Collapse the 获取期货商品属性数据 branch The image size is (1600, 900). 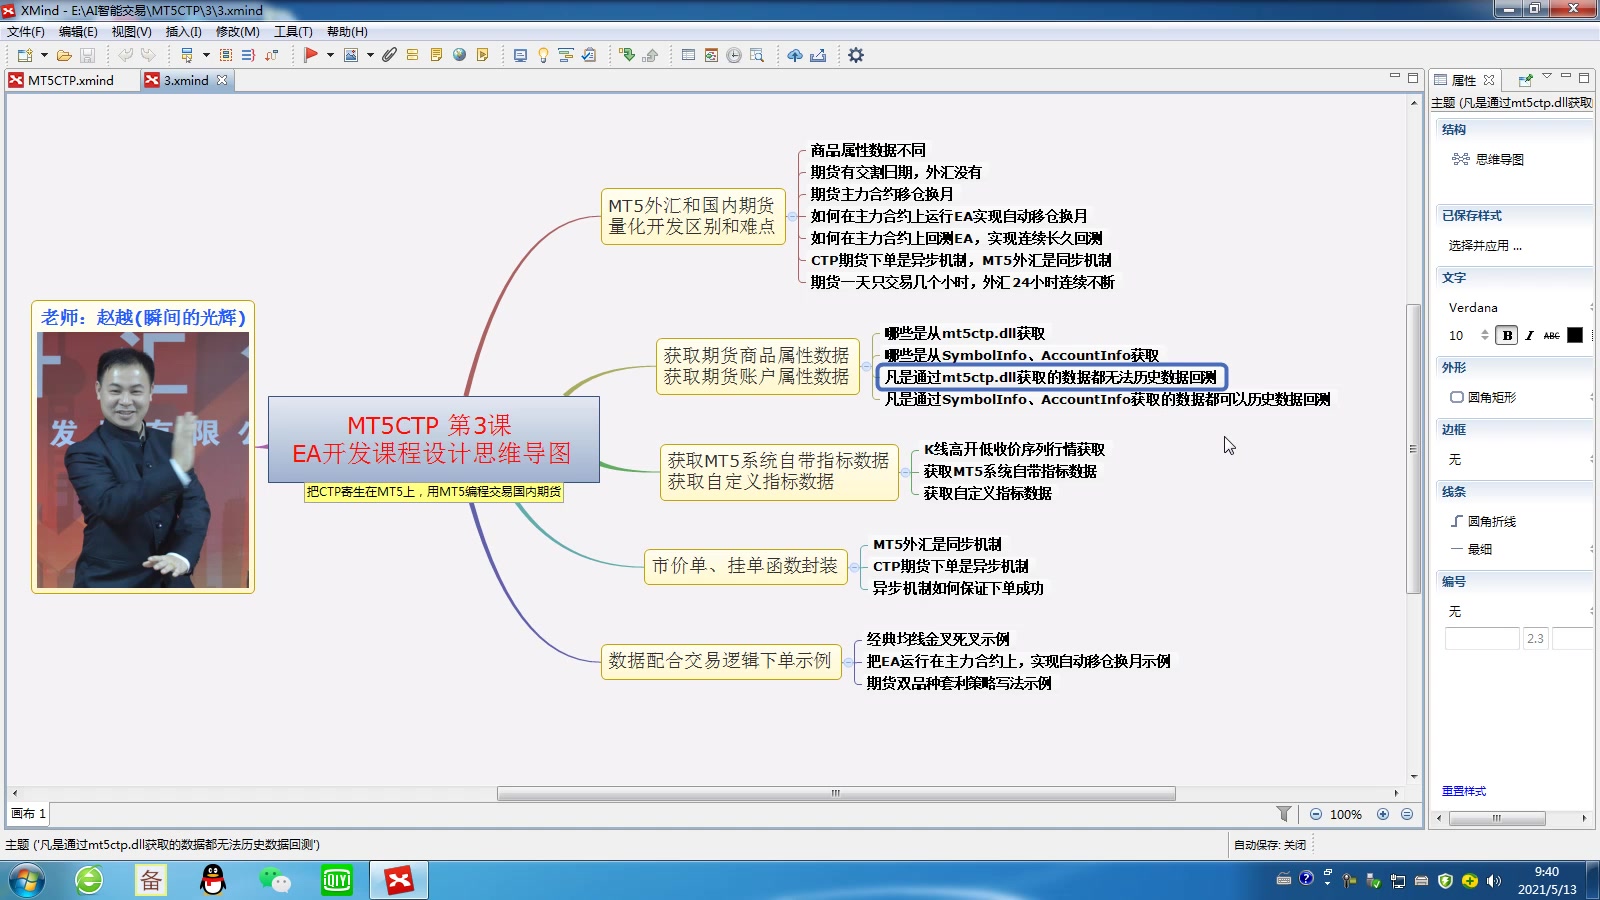pos(866,366)
